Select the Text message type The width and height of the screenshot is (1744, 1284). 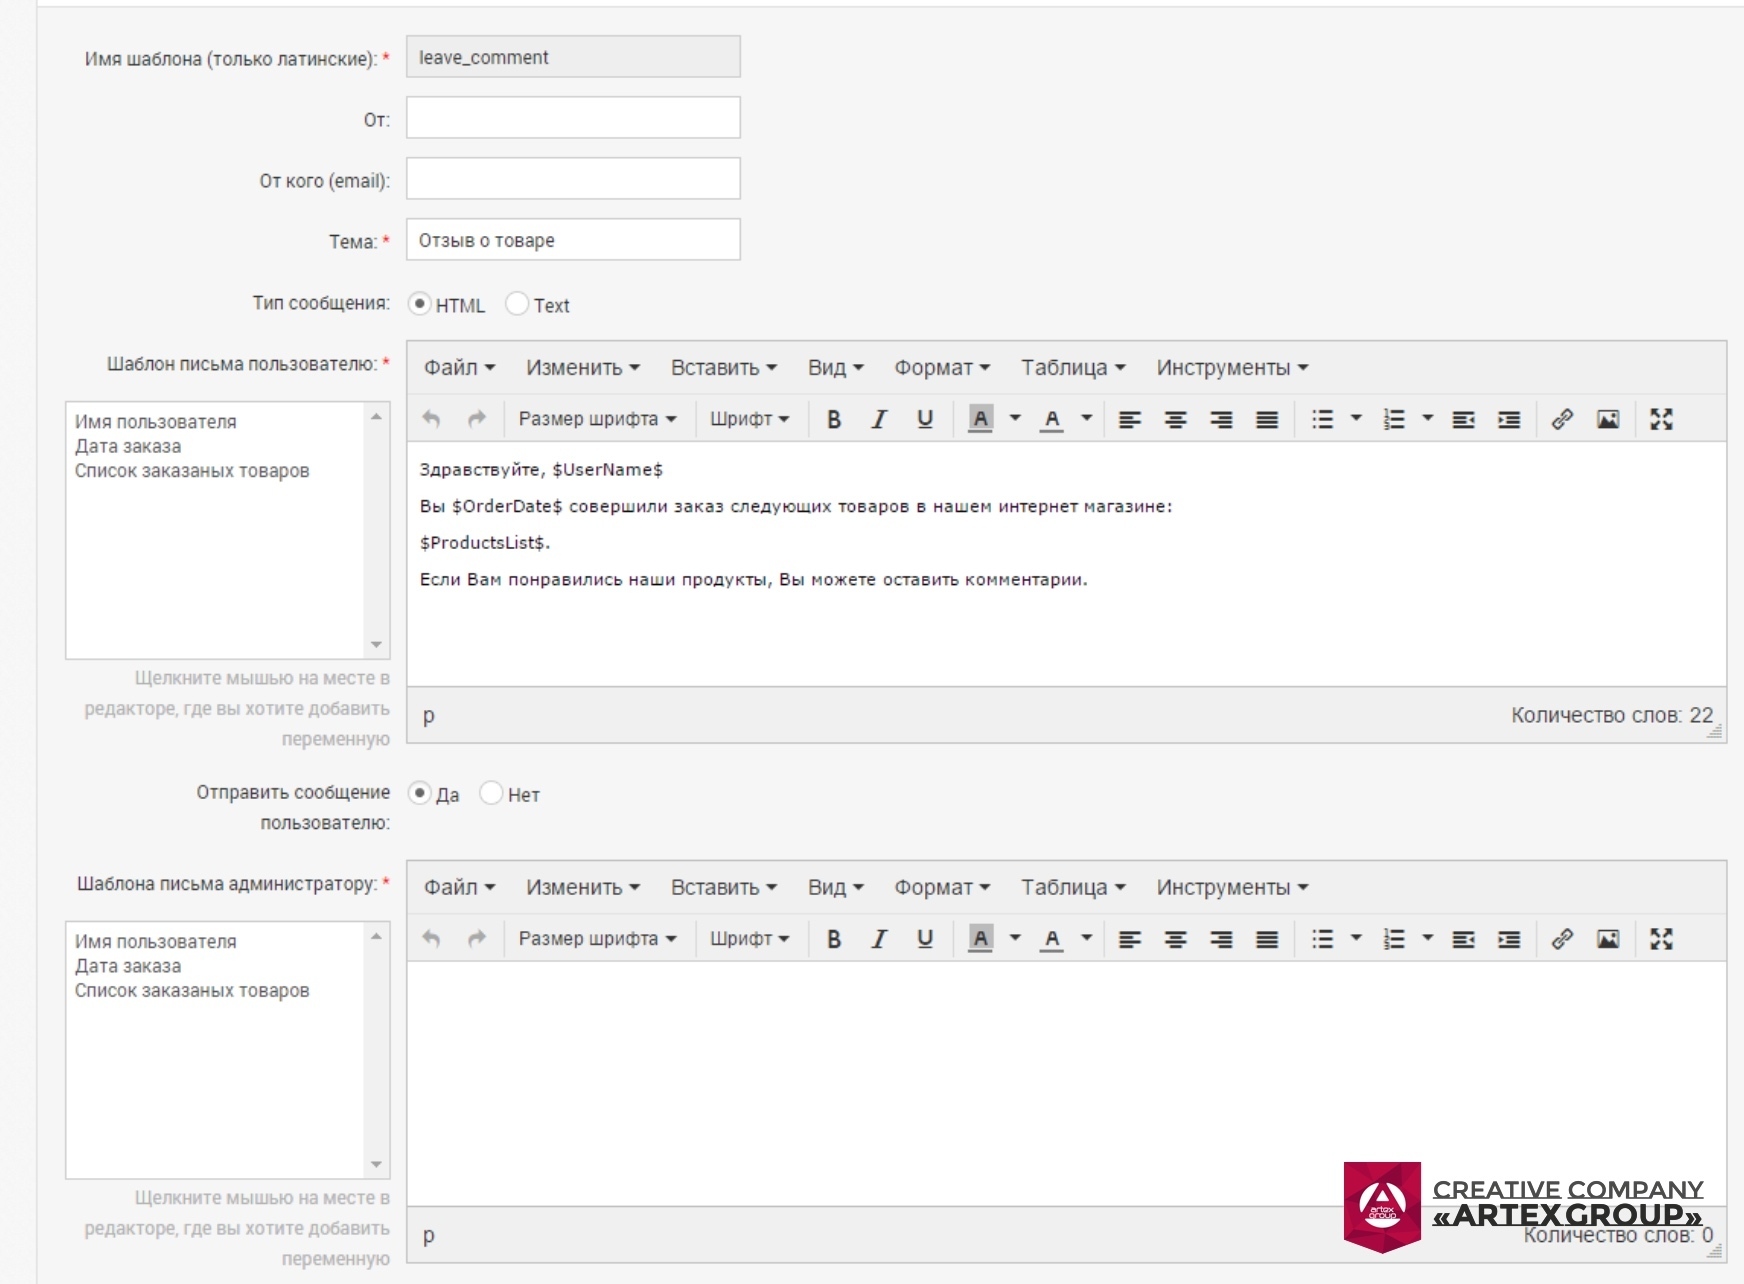pos(517,304)
